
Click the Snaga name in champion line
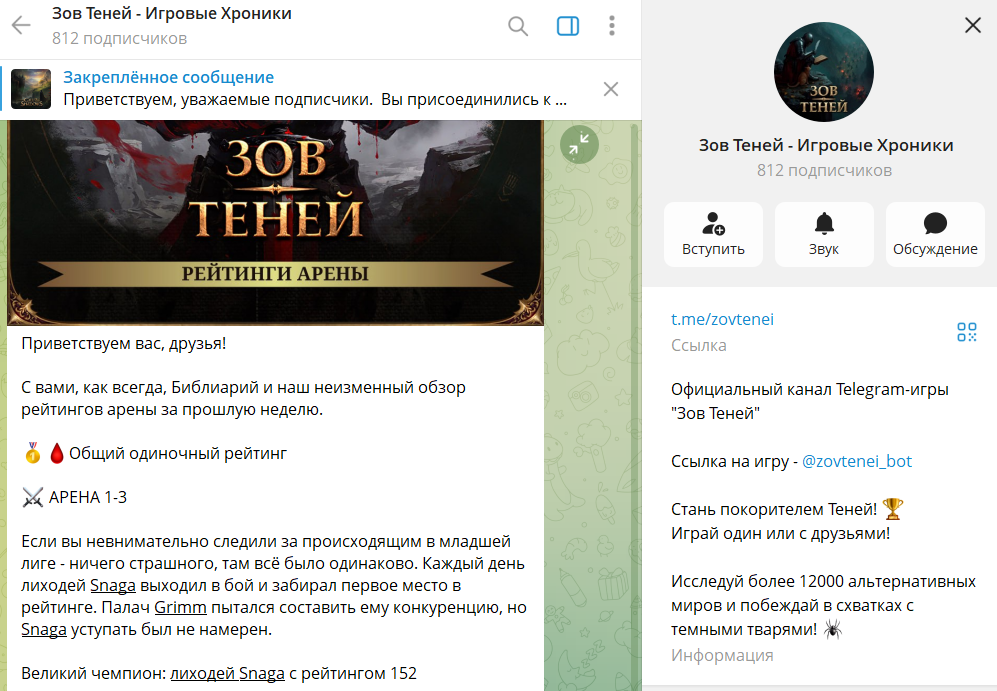tap(261, 673)
